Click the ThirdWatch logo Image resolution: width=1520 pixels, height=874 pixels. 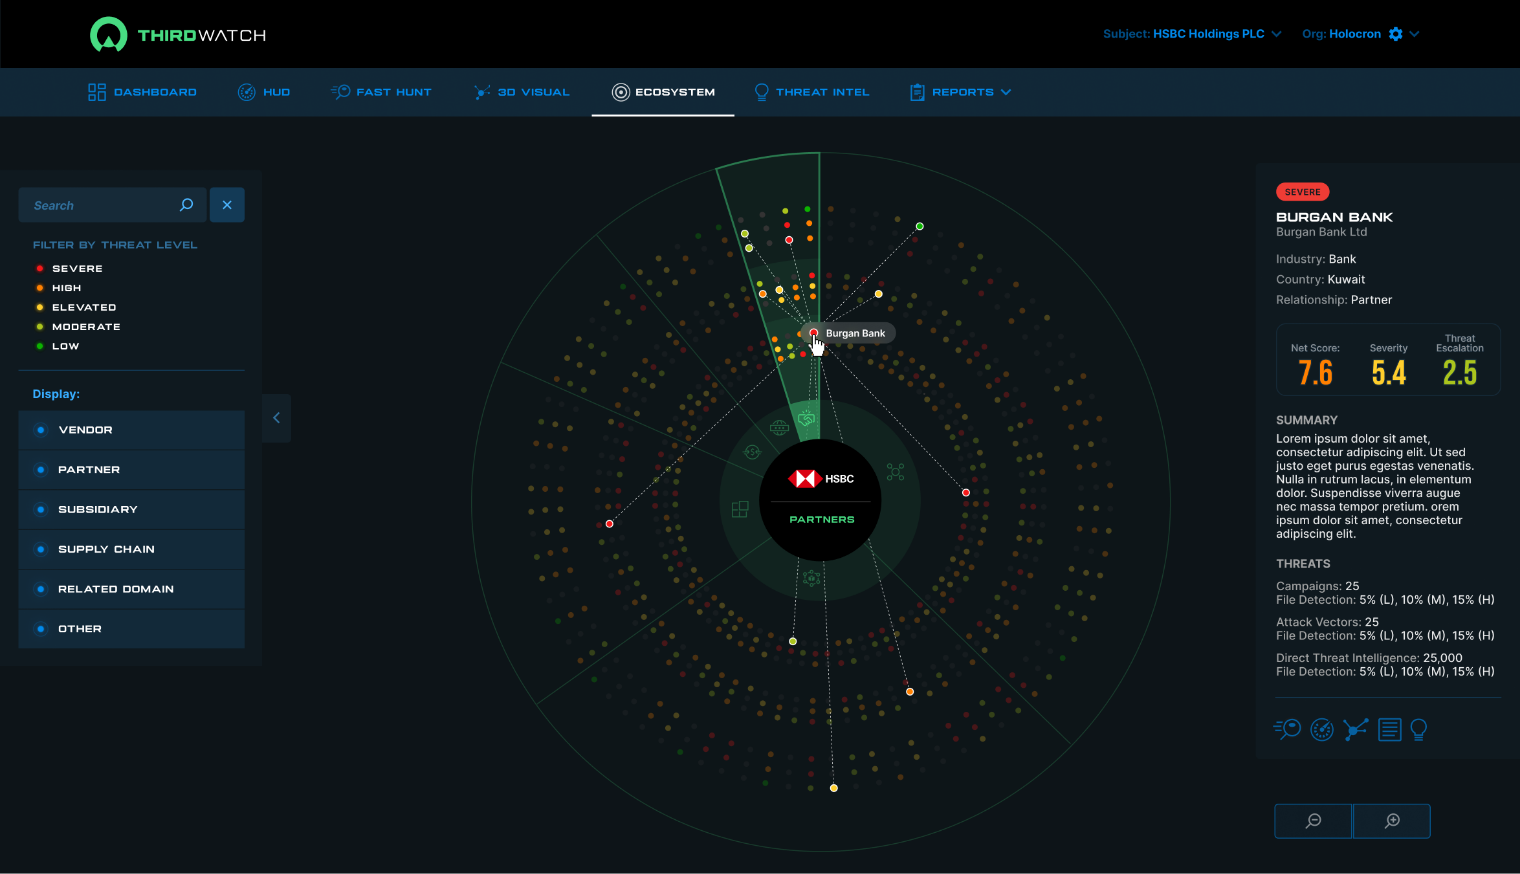coord(178,35)
